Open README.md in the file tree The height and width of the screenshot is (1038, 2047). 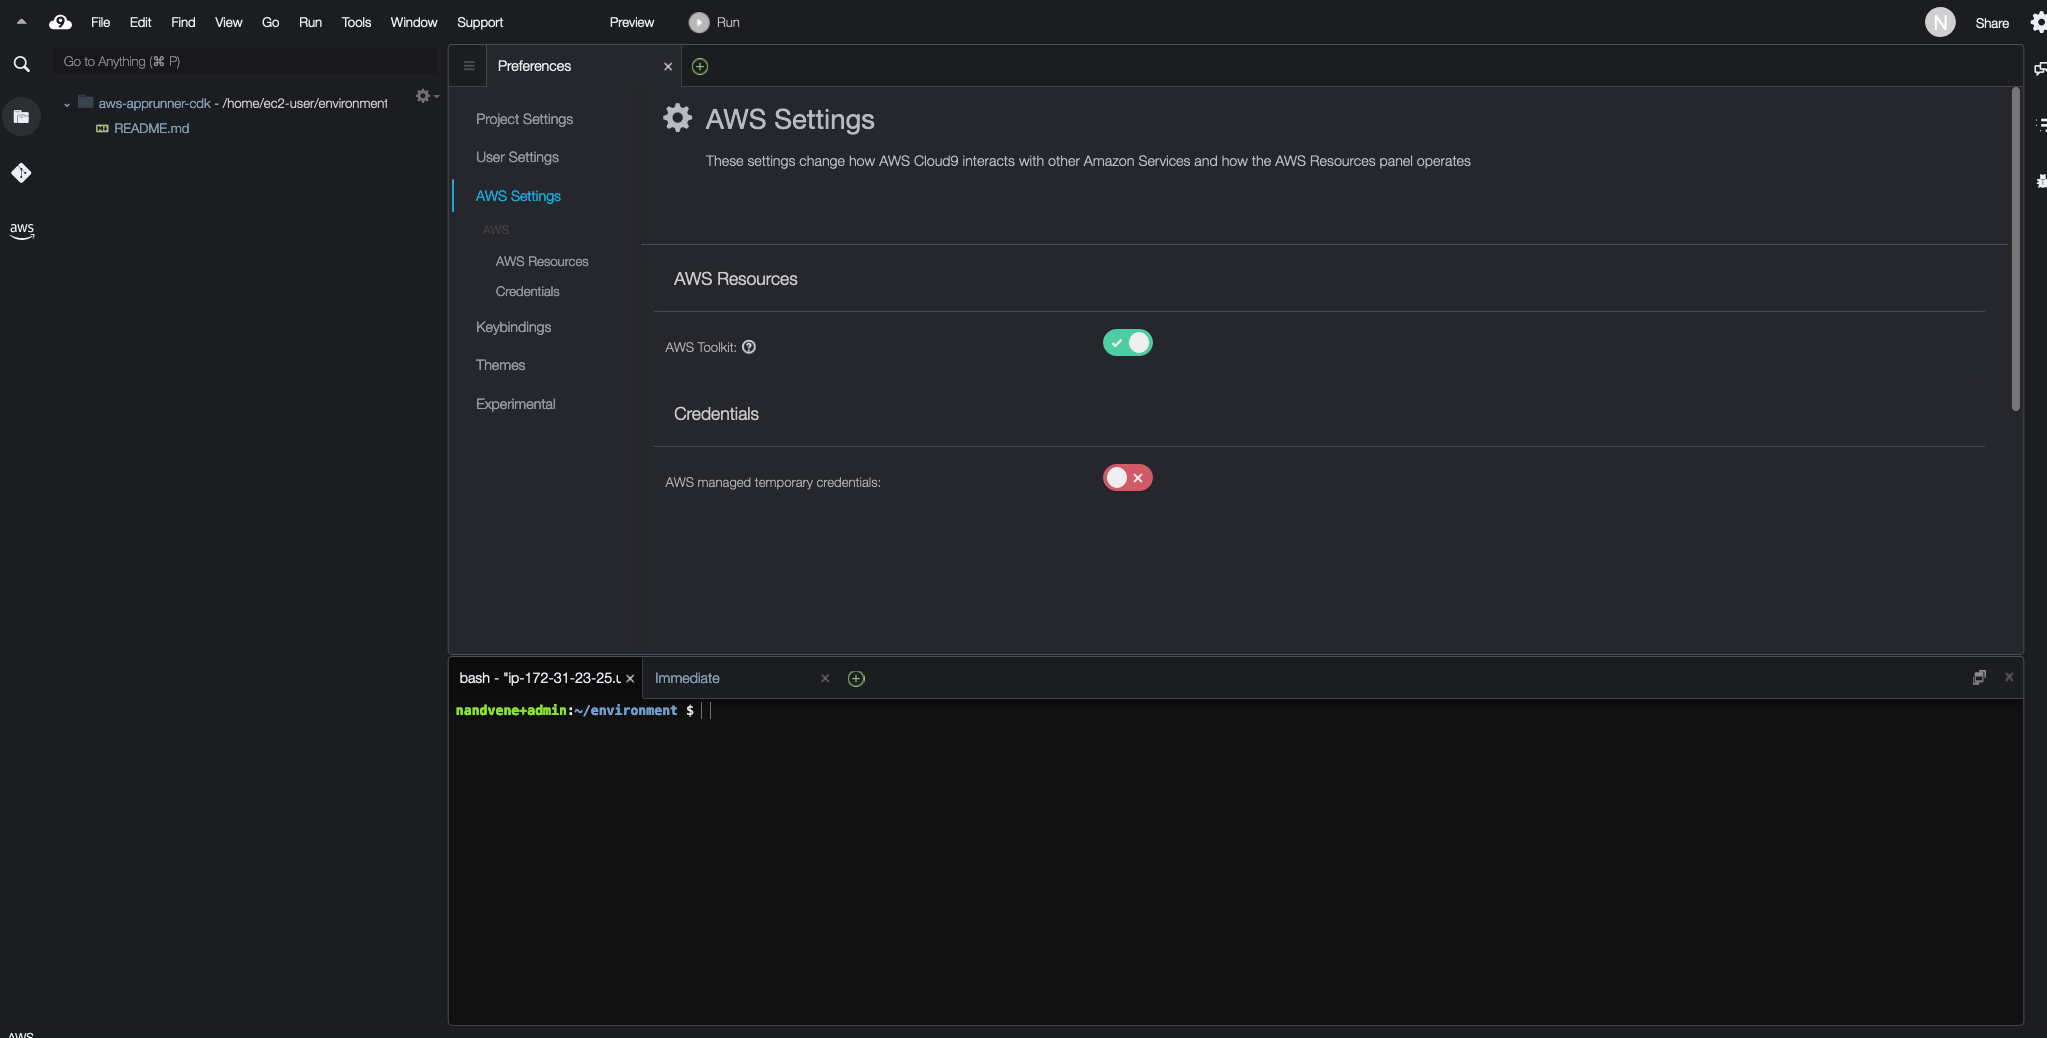(x=151, y=128)
